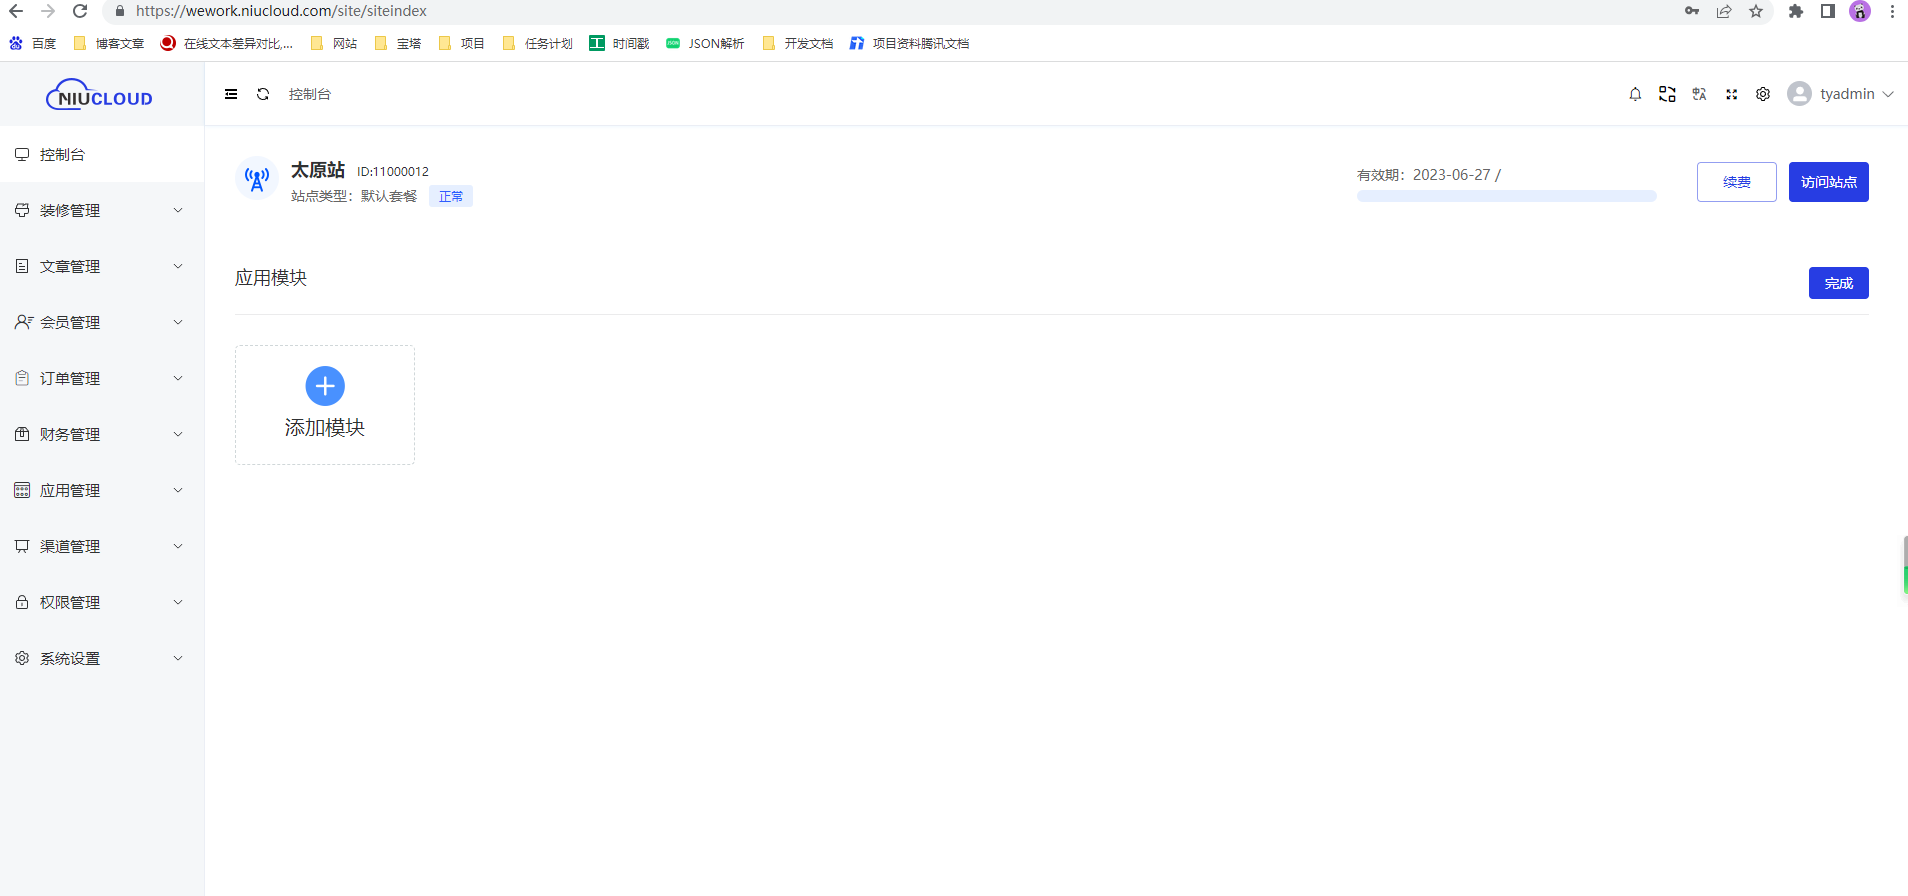The image size is (1908, 896).
Task: Click the 续费 renew button
Action: 1736,182
